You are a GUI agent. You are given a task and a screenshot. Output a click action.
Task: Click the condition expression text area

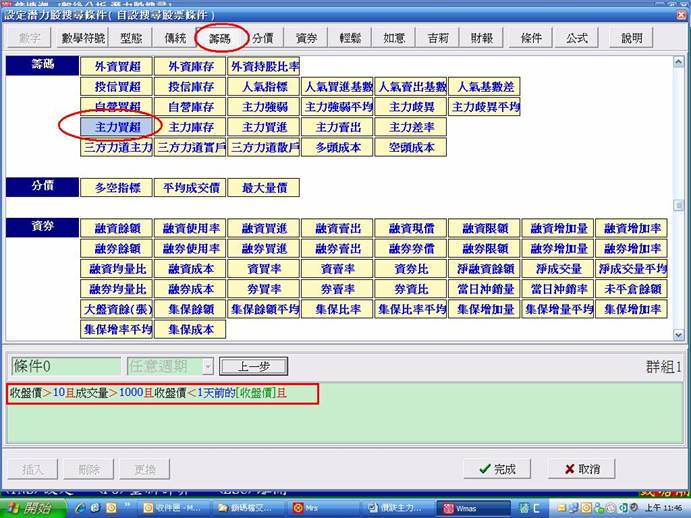340,420
